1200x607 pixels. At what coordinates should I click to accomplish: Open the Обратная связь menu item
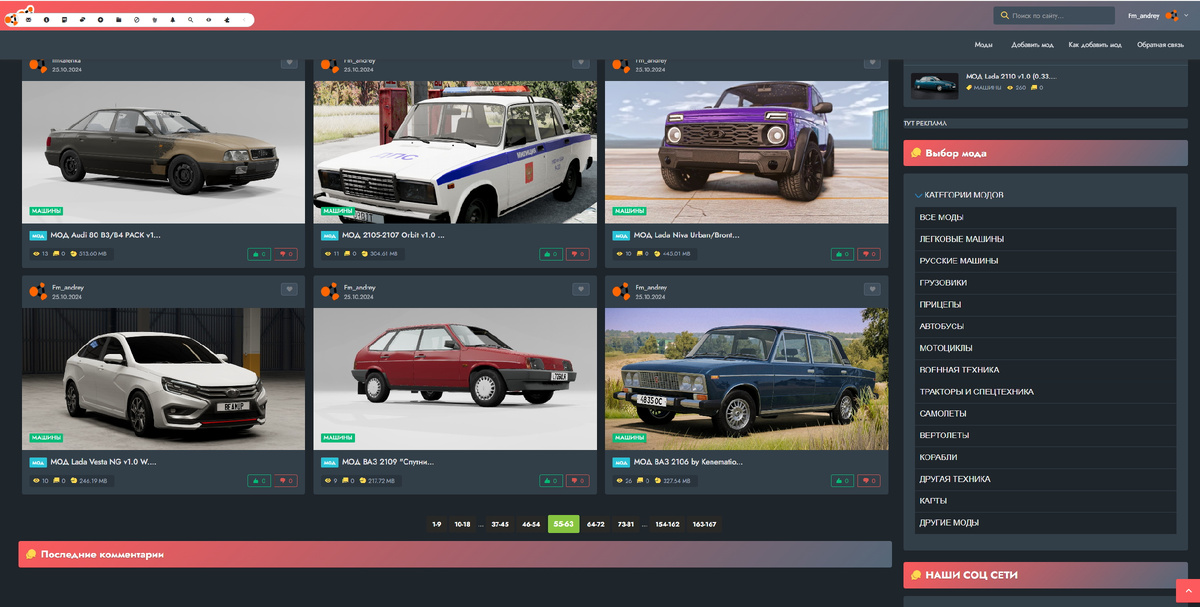(1160, 45)
